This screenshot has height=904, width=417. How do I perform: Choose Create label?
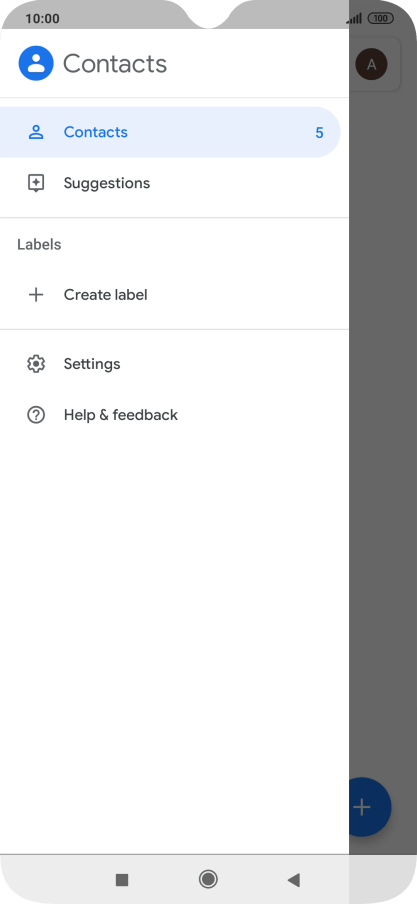[x=174, y=295]
